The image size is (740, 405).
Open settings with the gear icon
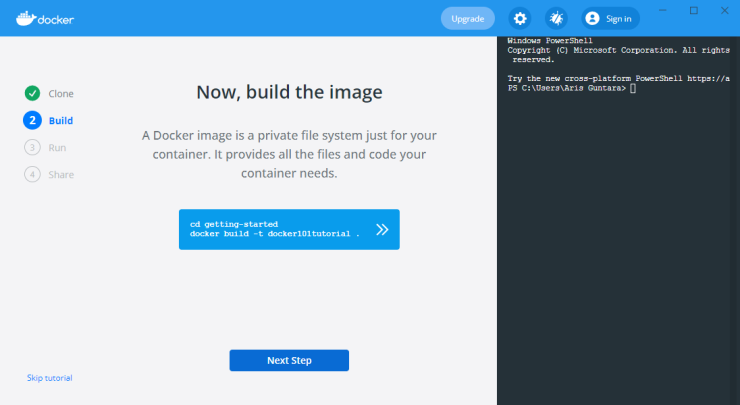[x=520, y=18]
